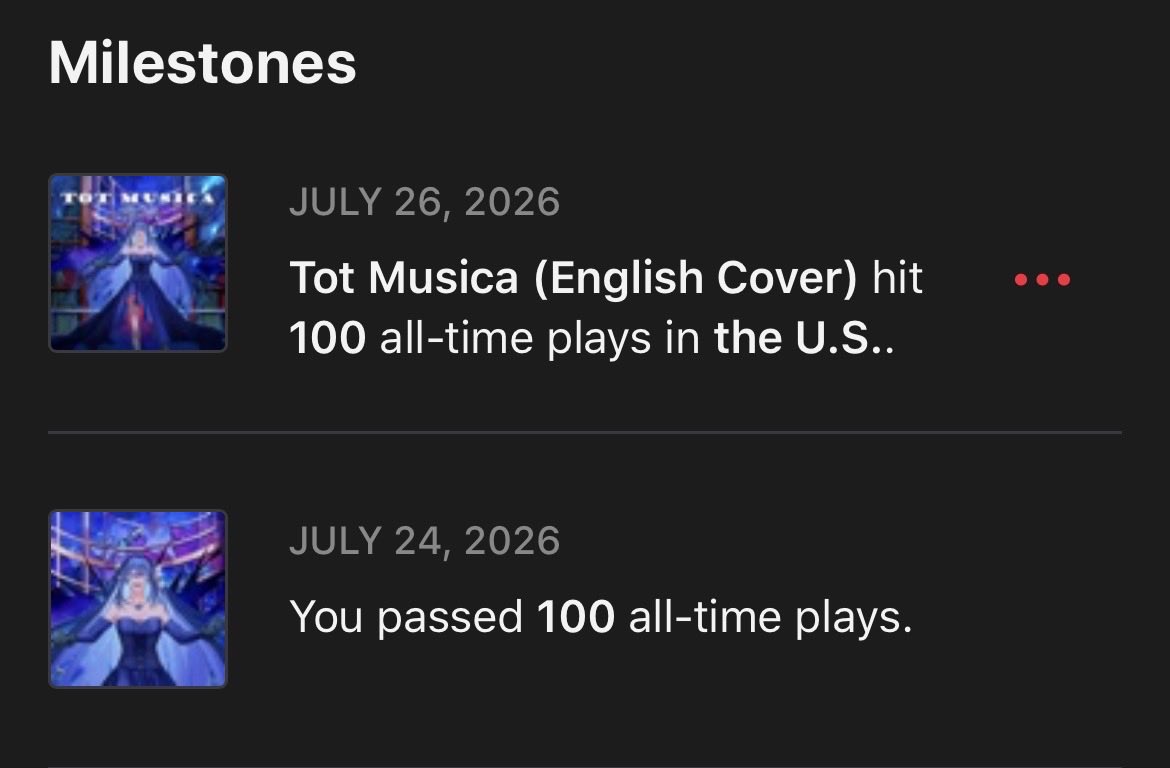Click "the U.S." bold country text
The height and width of the screenshot is (768, 1170).
click(x=798, y=338)
